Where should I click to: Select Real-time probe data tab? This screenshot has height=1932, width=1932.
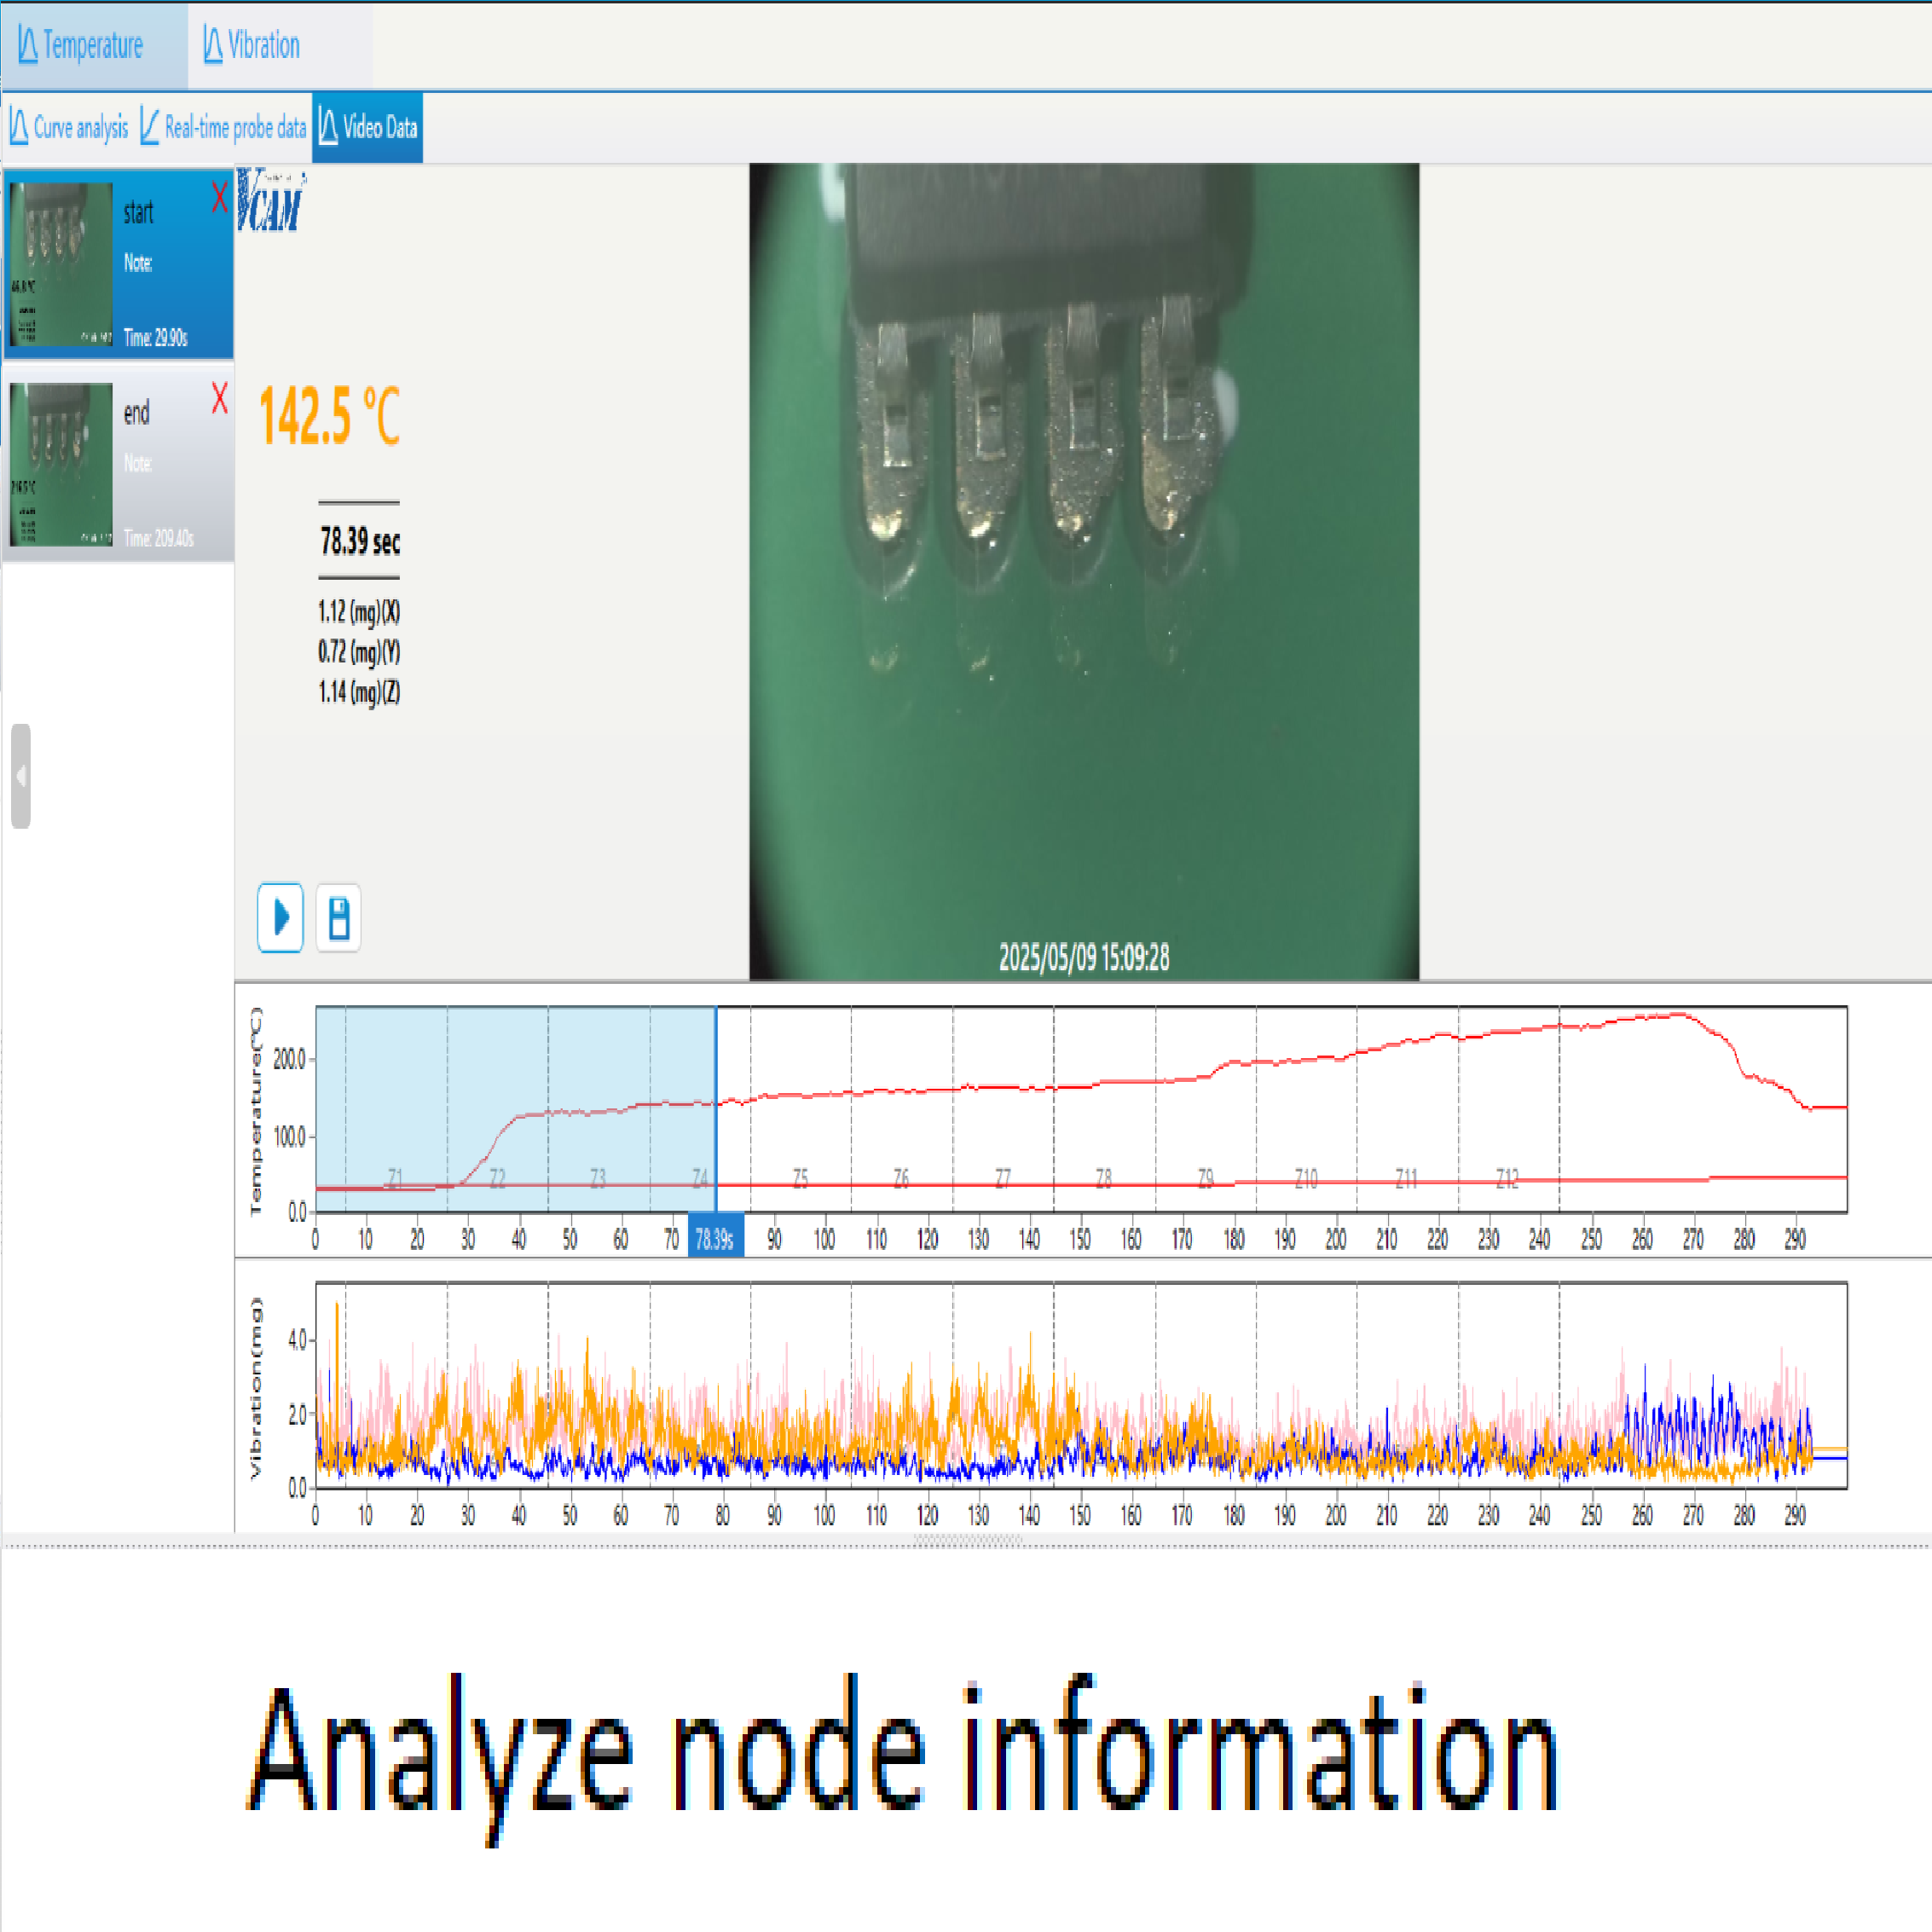[x=224, y=128]
